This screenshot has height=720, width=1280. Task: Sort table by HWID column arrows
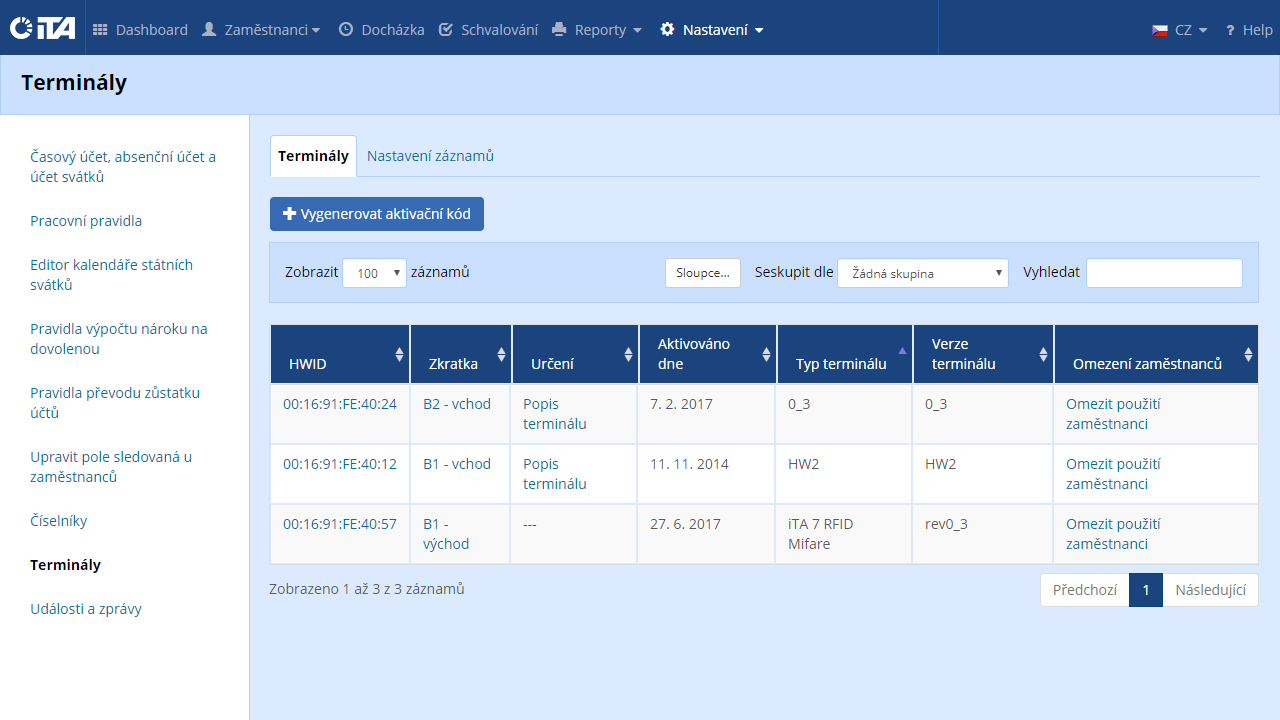pos(400,354)
